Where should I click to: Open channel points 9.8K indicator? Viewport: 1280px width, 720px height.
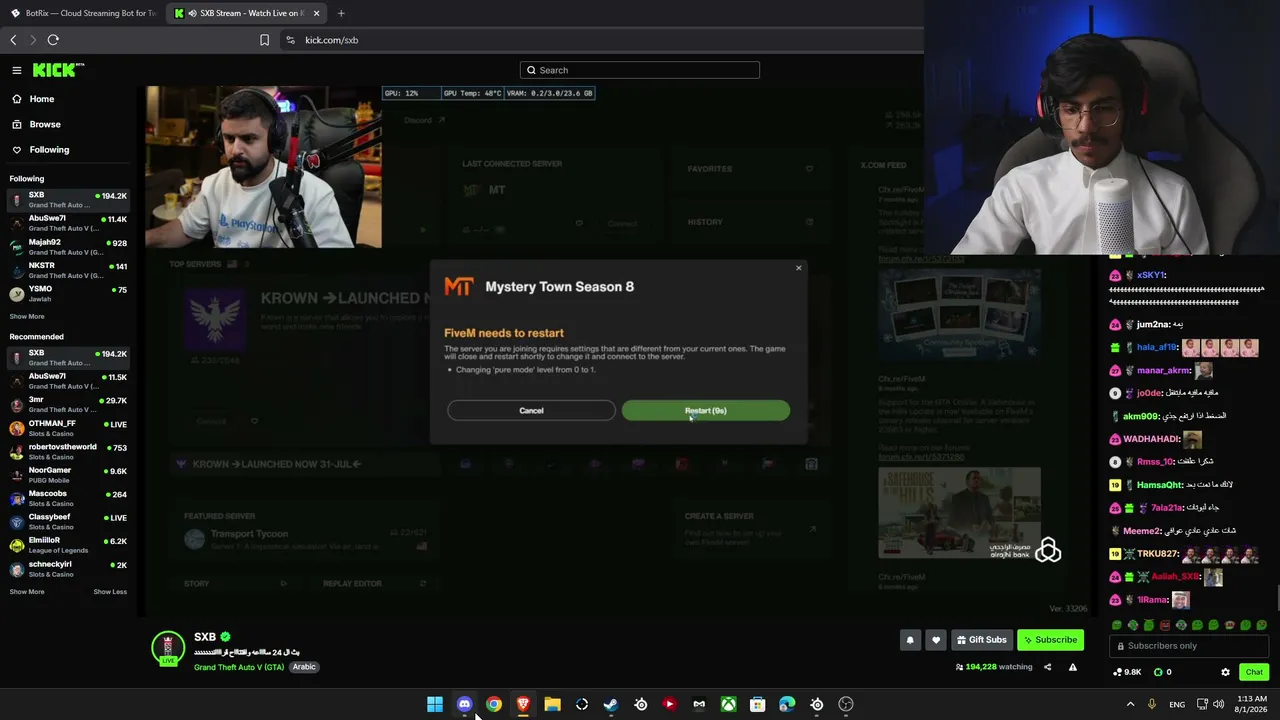1127,672
